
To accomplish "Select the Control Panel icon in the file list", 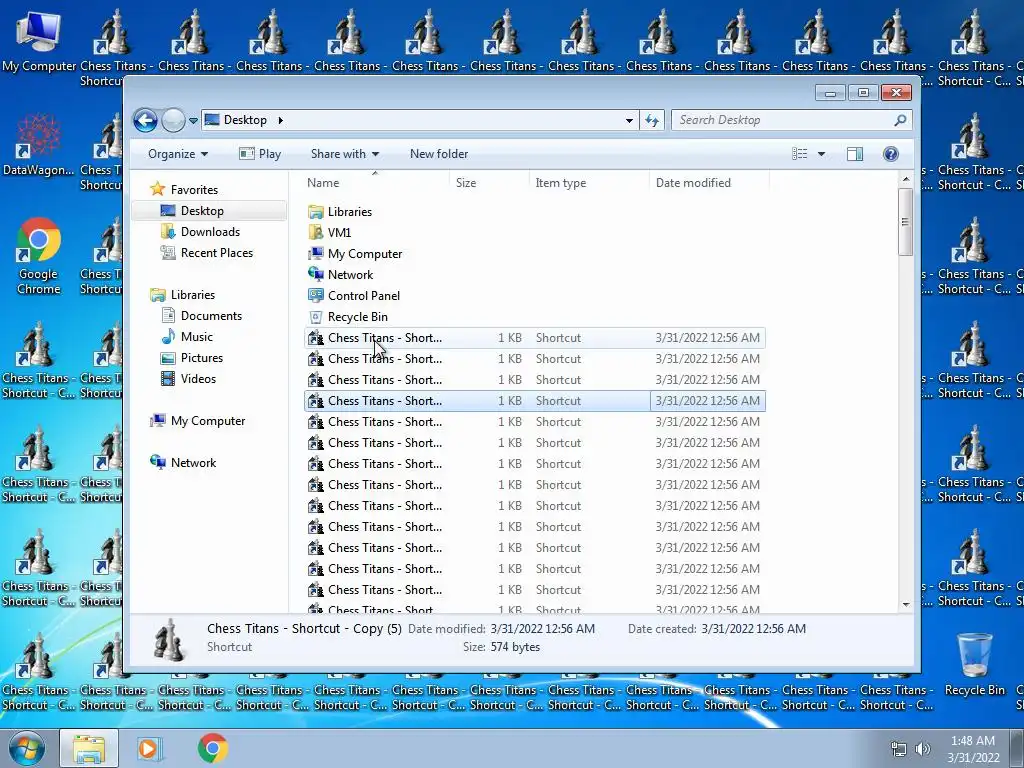I will (316, 296).
